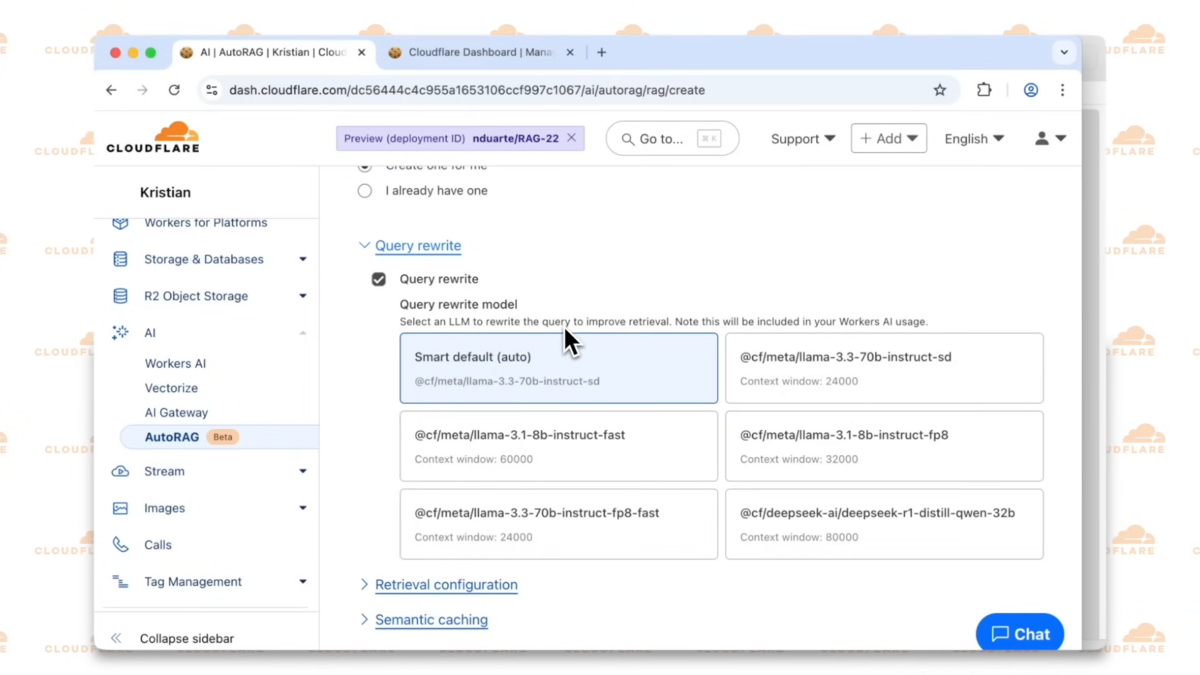Click the site info icon in address bar
The width and height of the screenshot is (1200, 675).
pyautogui.click(x=211, y=90)
